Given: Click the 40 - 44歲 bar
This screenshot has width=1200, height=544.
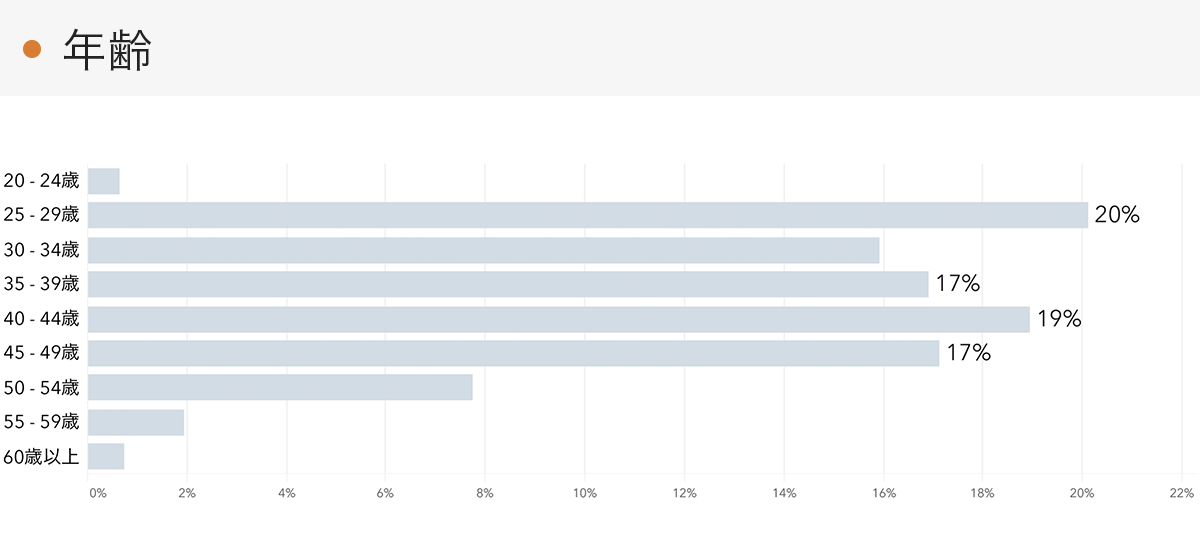Looking at the screenshot, I should [558, 319].
